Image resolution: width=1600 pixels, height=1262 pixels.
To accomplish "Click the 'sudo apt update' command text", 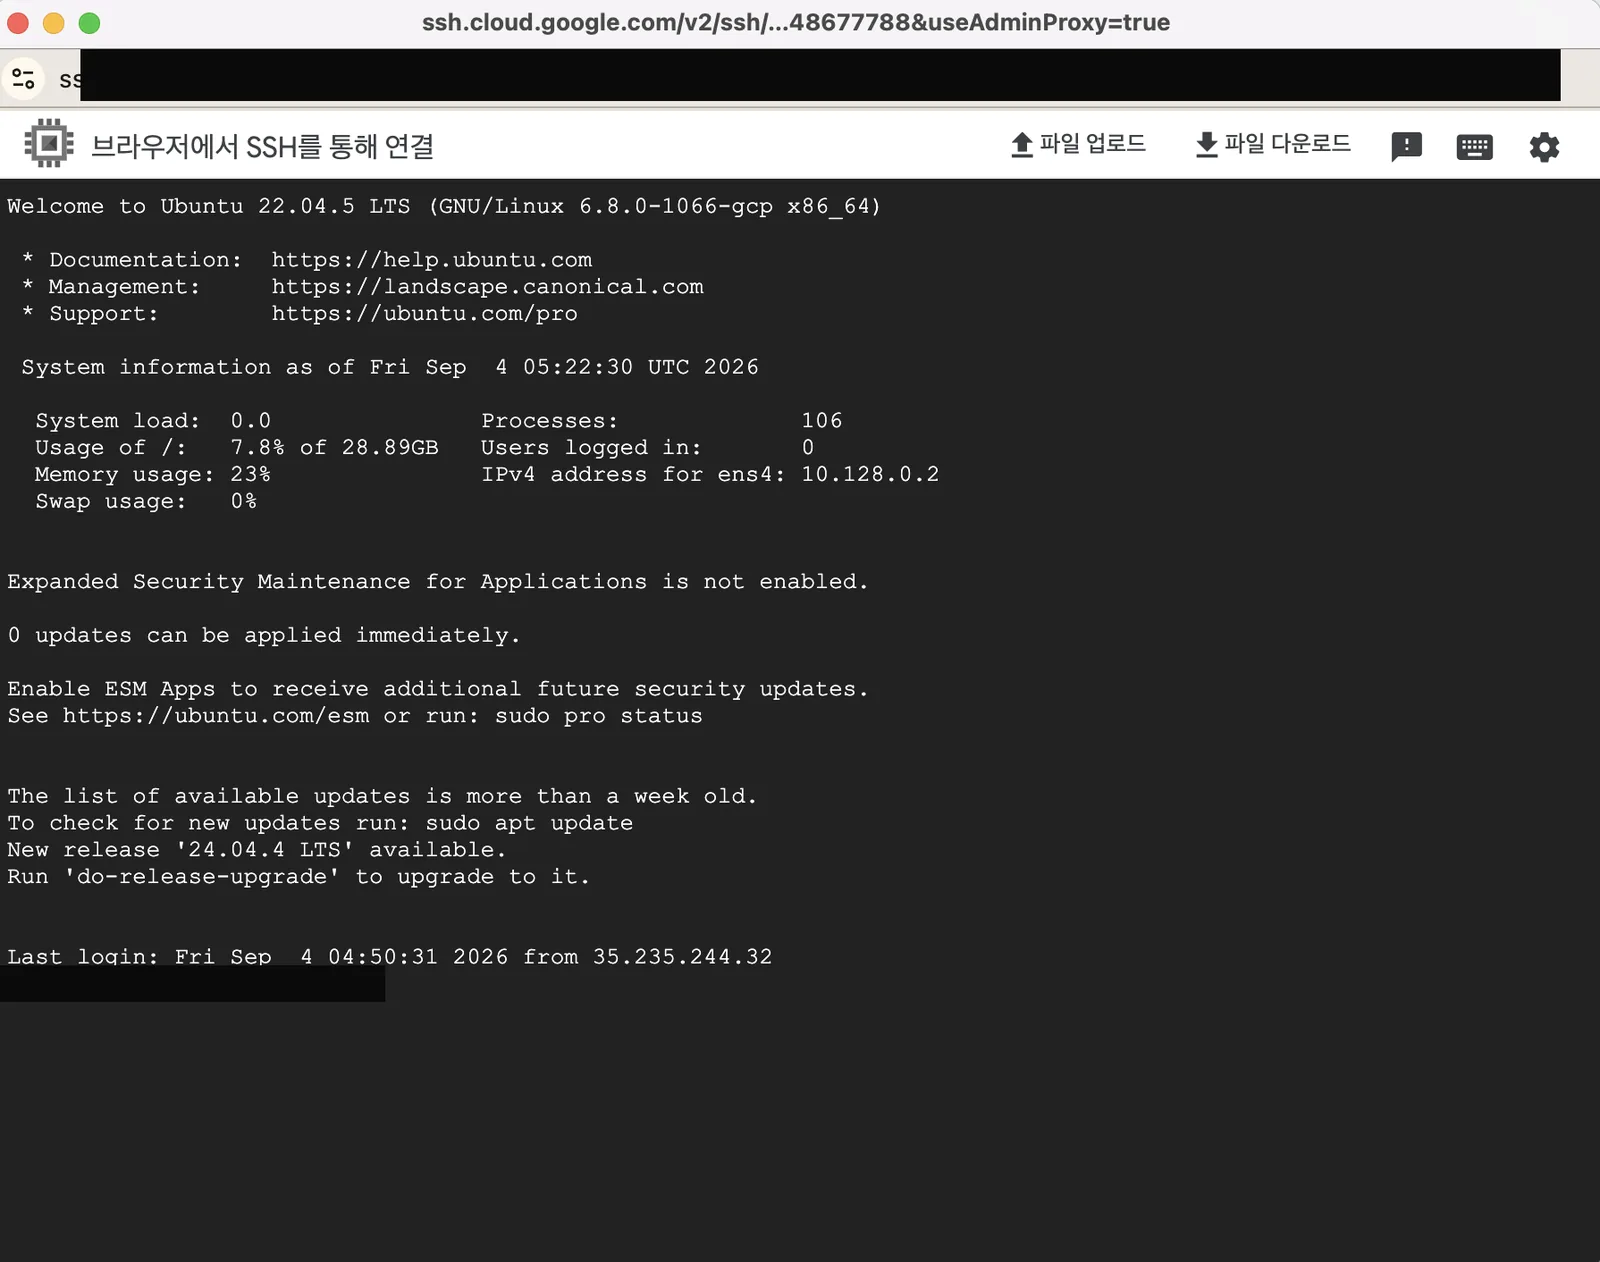I will 529,823.
